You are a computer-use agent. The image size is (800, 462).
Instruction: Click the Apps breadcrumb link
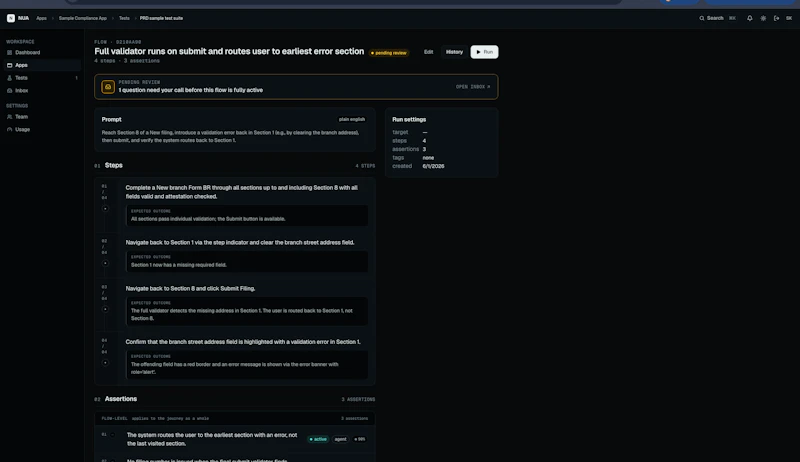pyautogui.click(x=41, y=18)
